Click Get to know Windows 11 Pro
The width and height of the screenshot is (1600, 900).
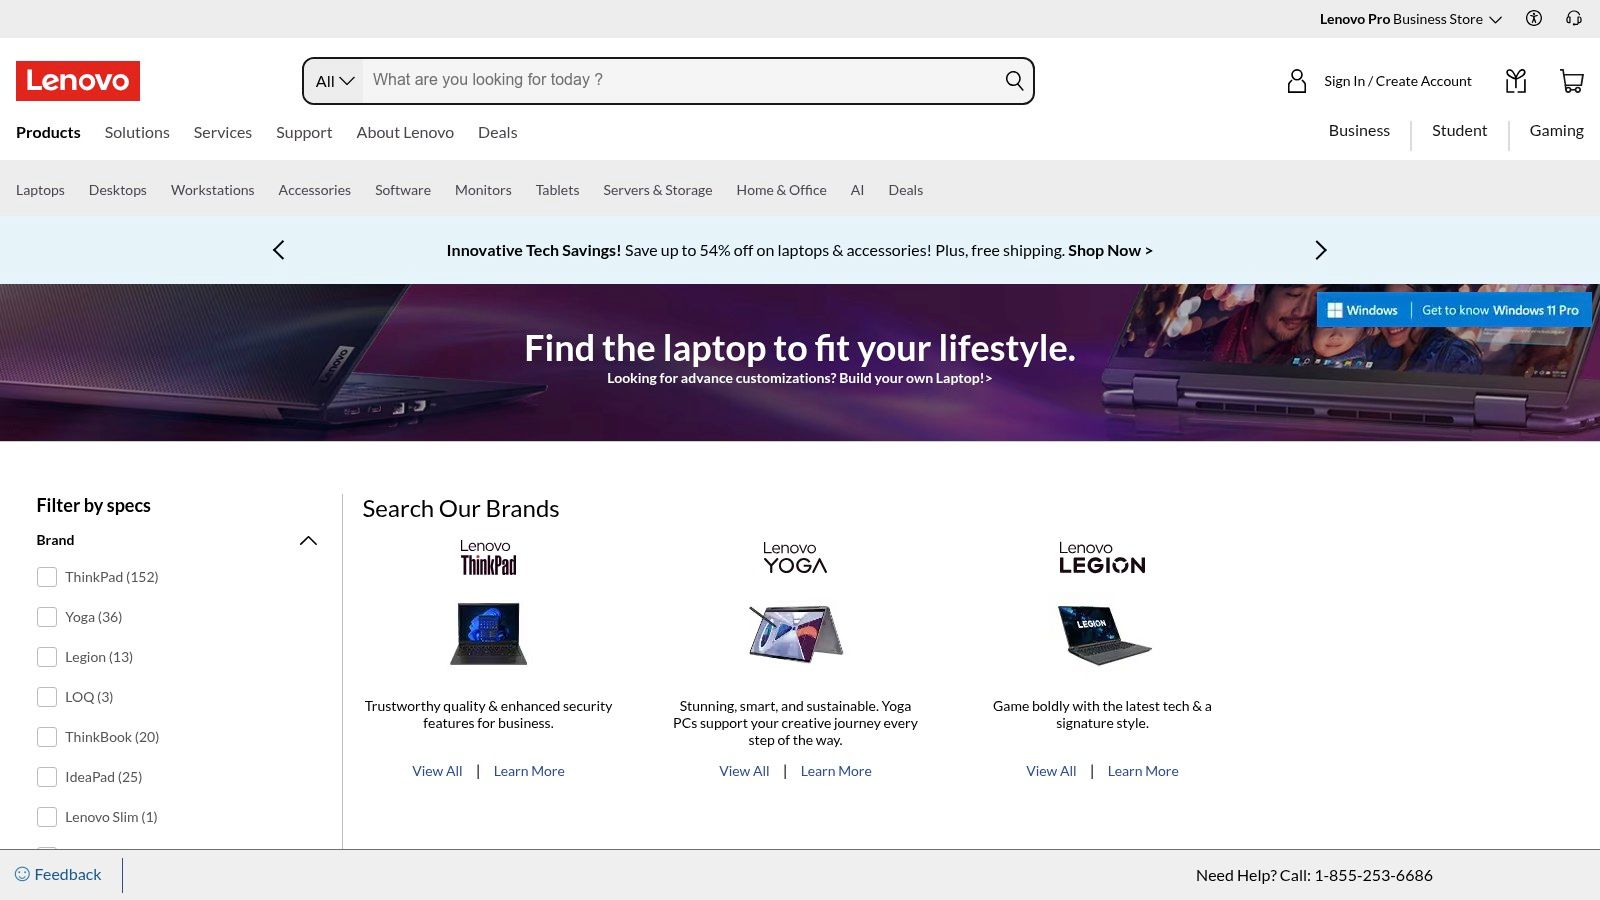(x=1500, y=310)
